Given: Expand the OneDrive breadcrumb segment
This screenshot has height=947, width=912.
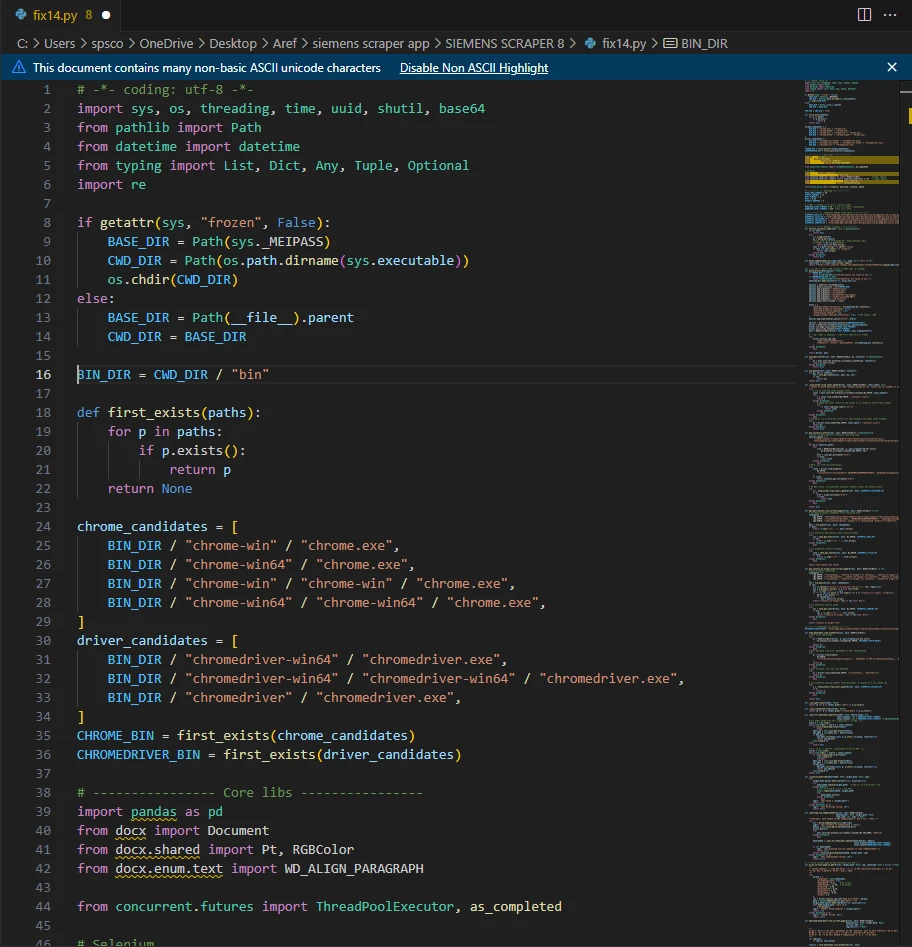Looking at the screenshot, I should pos(165,44).
